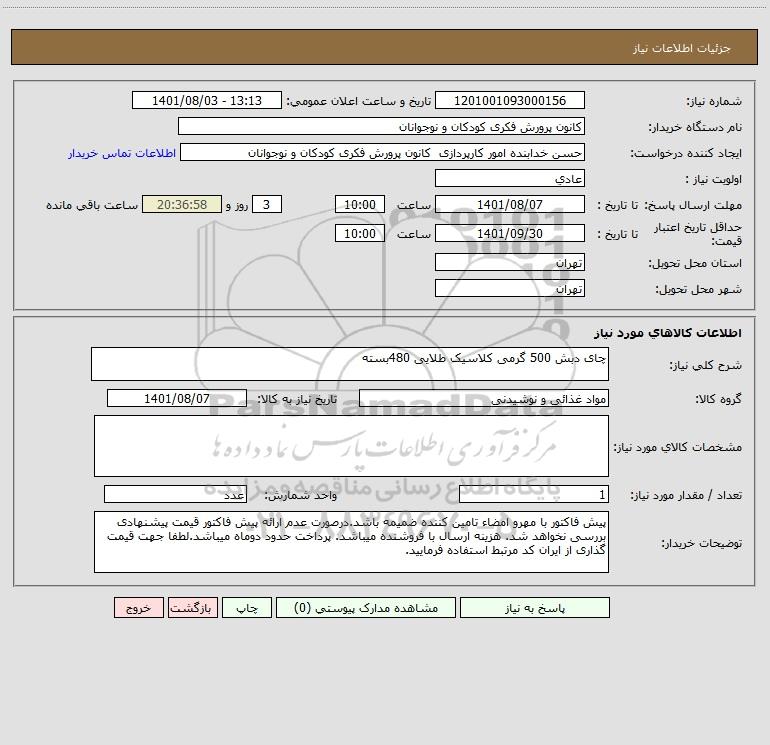
Task: Click 'اطلاعات کالاهای مورد نیاز' section heading
Action: coord(667,332)
